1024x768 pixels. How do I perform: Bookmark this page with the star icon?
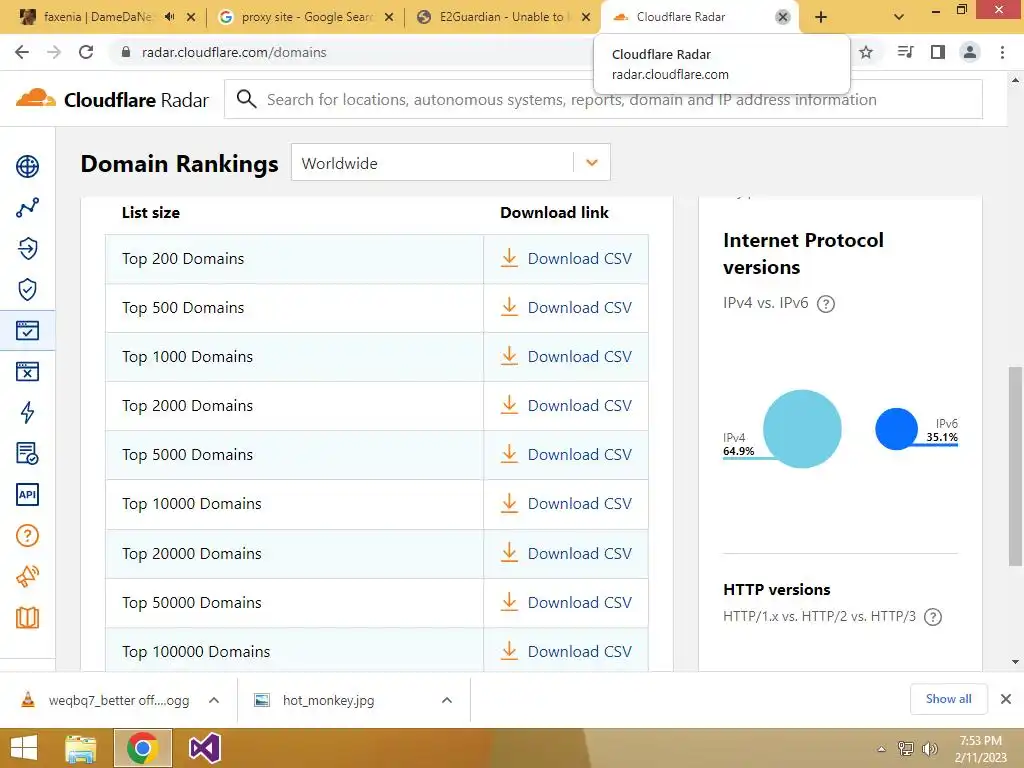(x=866, y=52)
